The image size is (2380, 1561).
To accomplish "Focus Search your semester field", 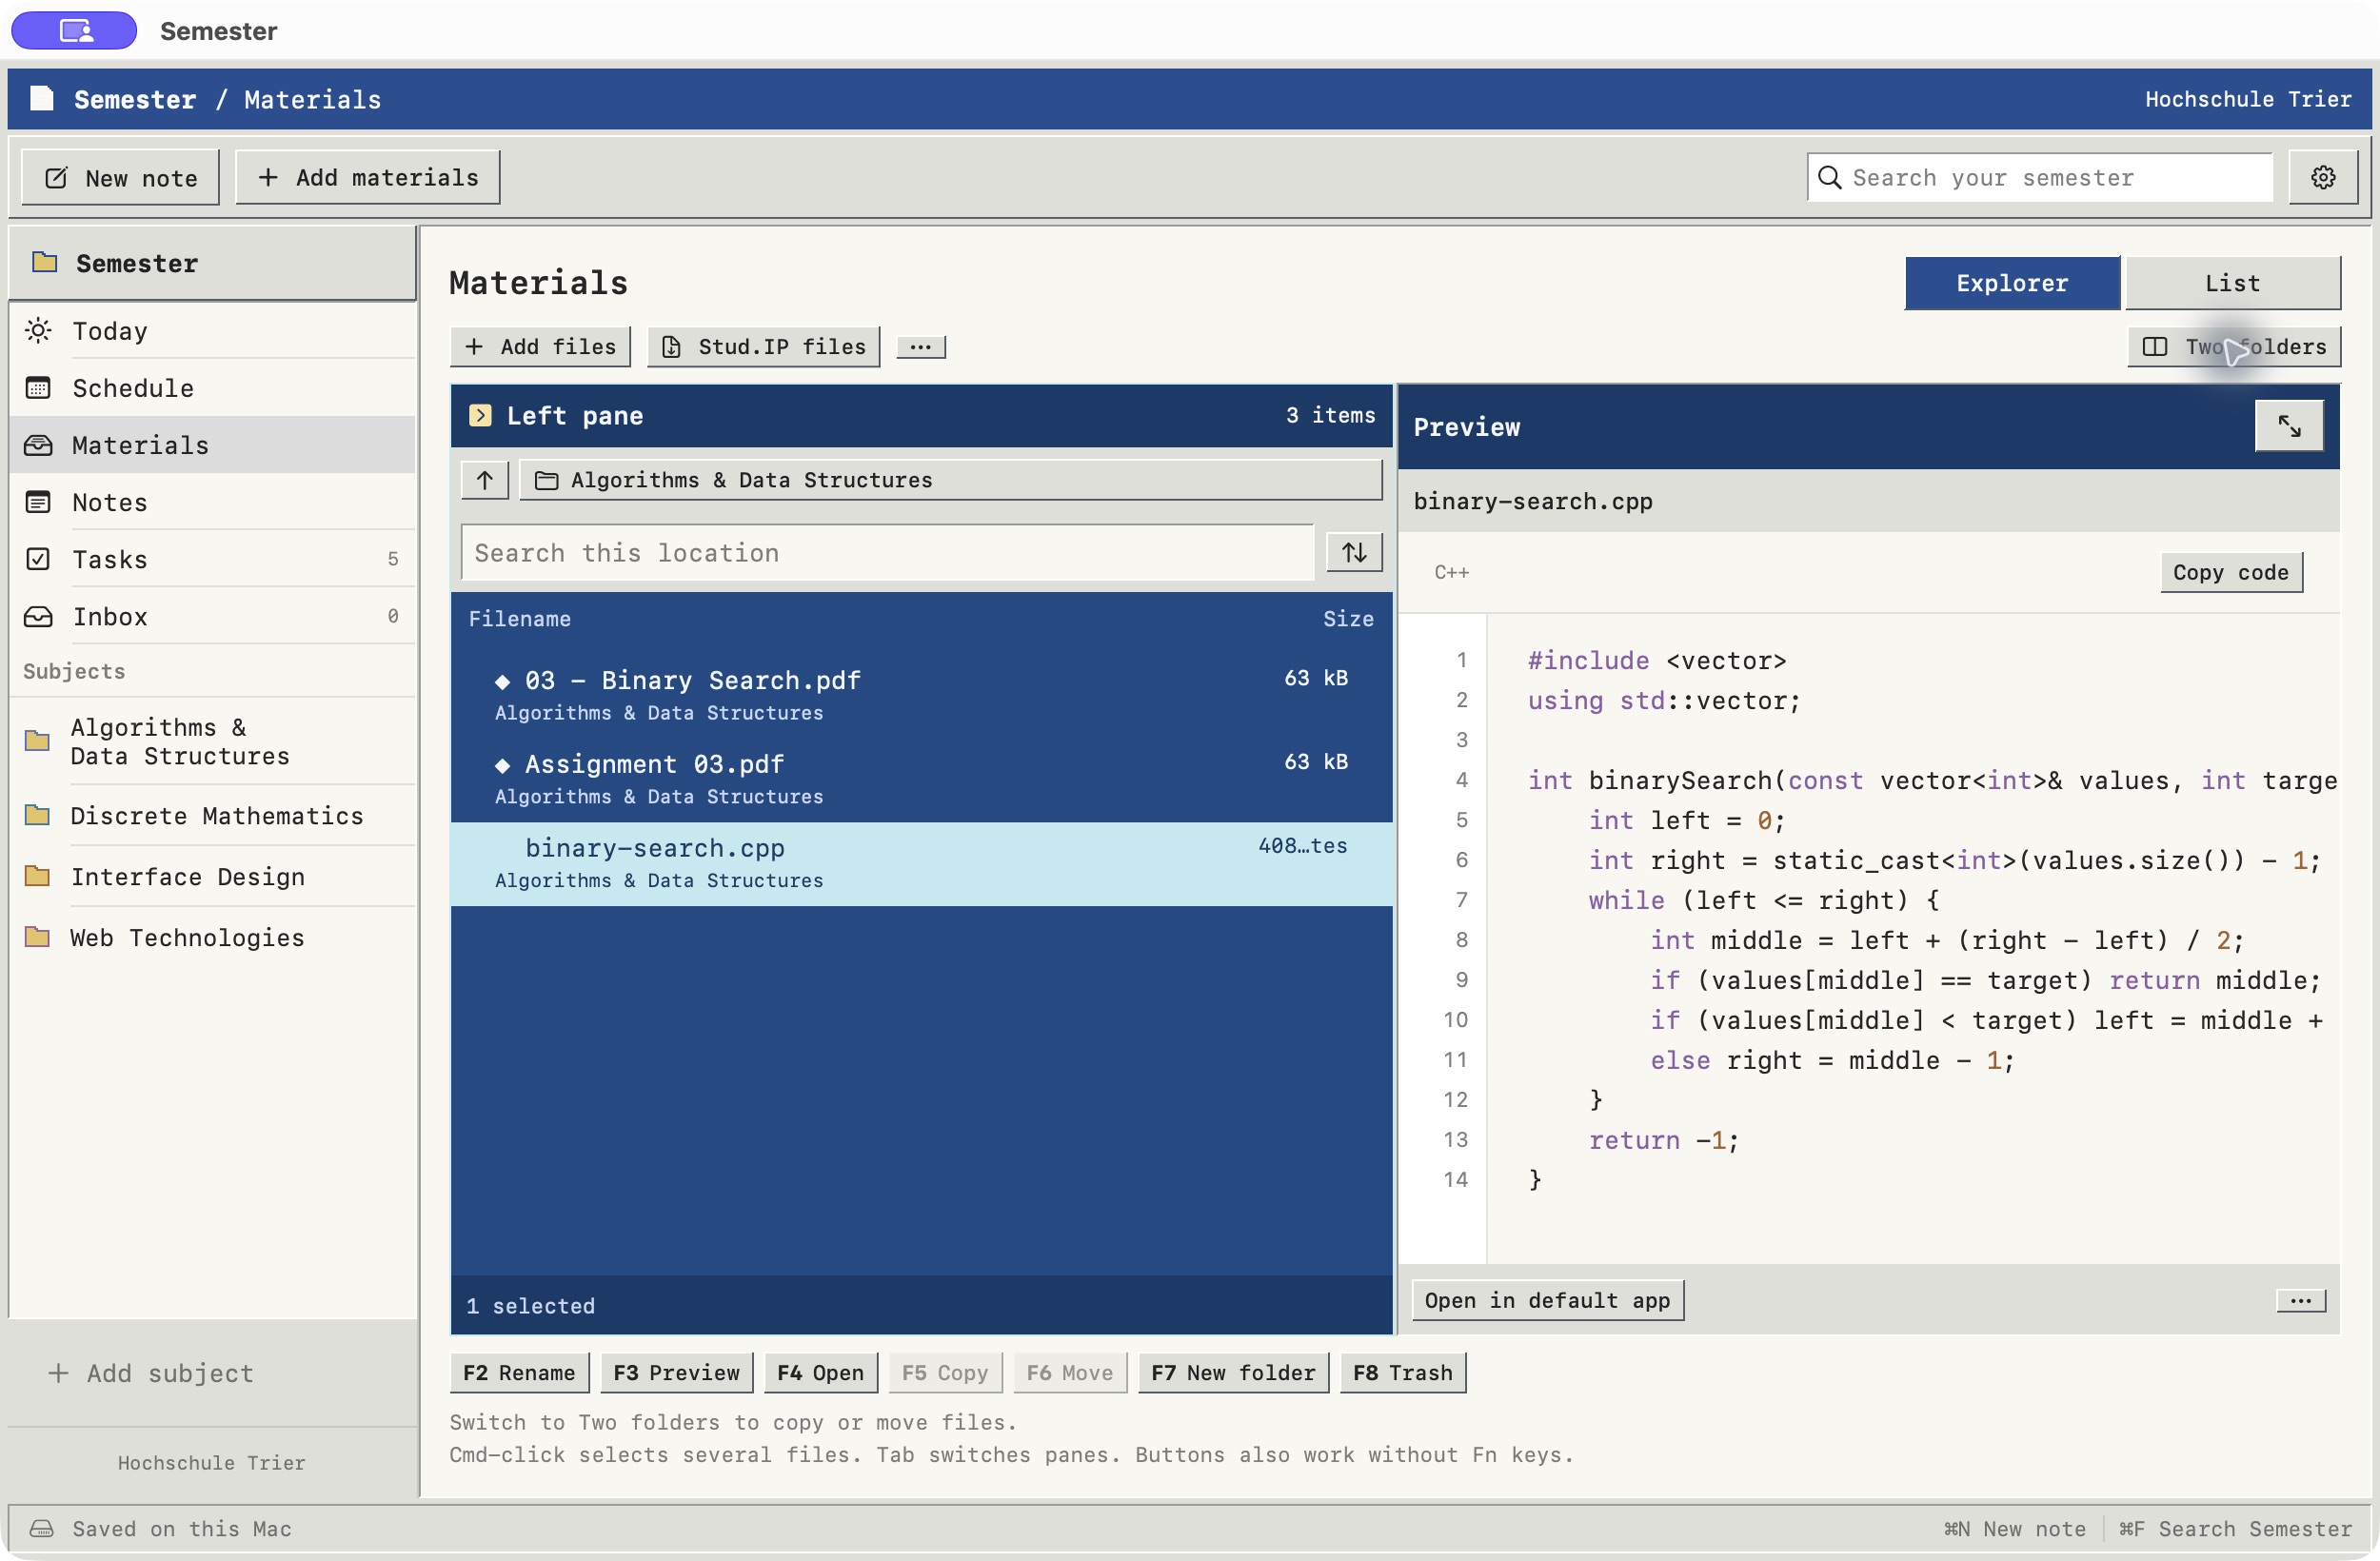I will tap(2039, 177).
